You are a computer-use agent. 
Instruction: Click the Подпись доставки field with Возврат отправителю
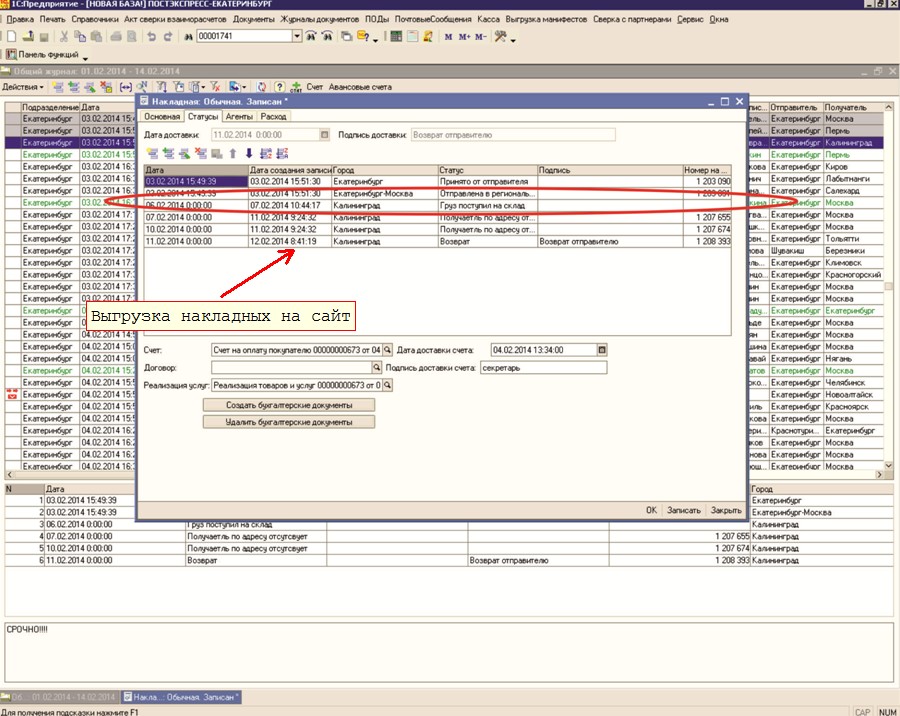(x=513, y=135)
